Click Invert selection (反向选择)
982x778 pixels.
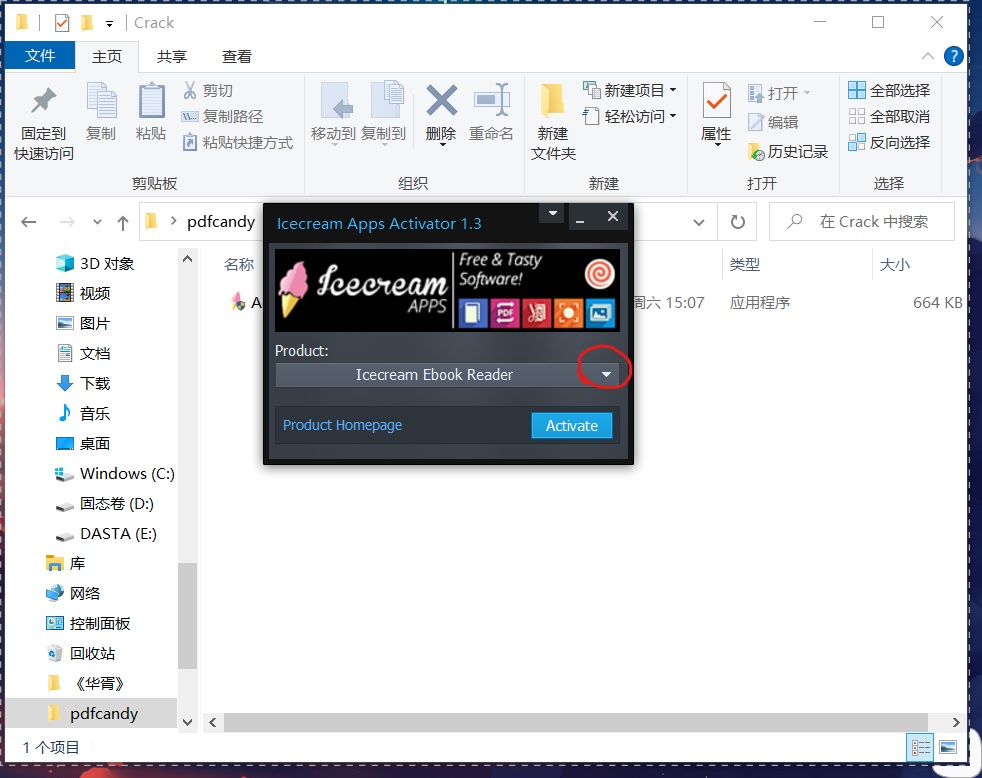tap(889, 143)
